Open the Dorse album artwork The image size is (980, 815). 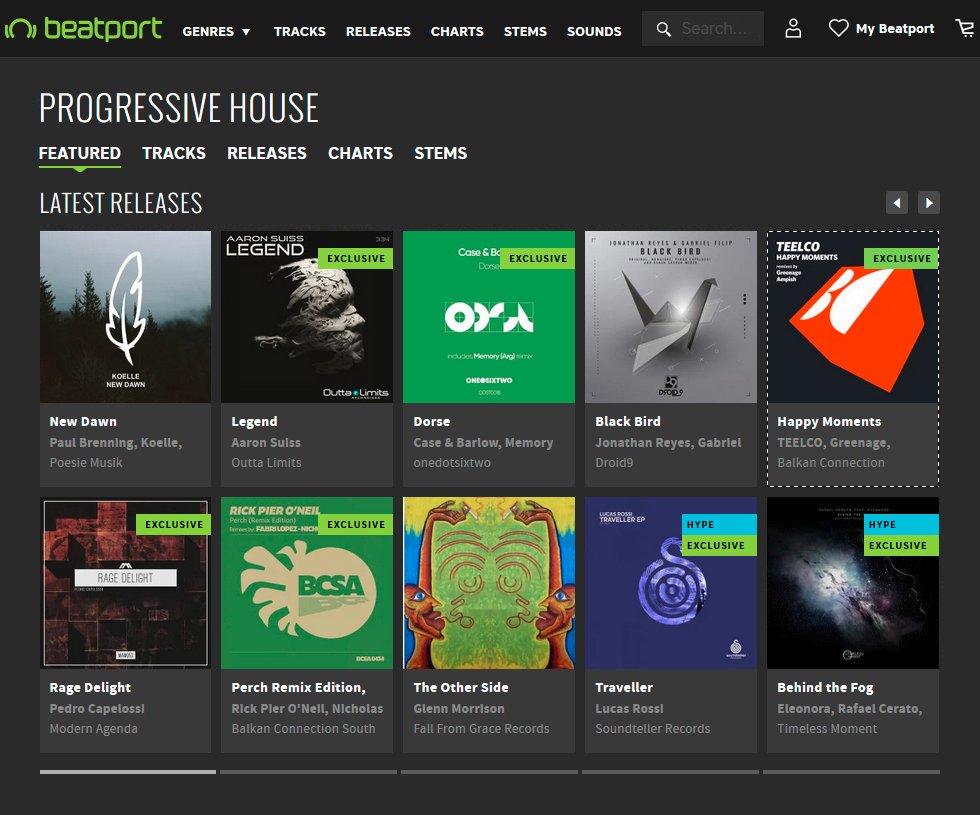[x=489, y=317]
